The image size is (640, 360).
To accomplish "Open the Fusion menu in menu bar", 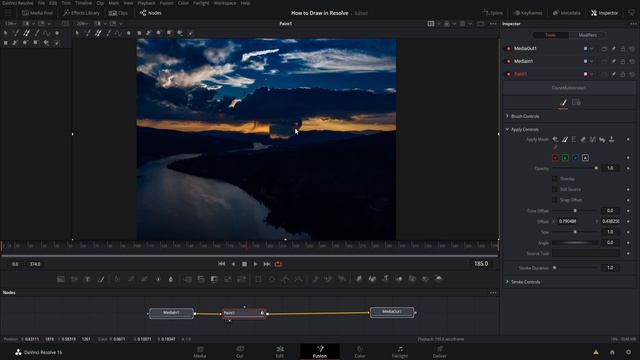I will tap(166, 3).
